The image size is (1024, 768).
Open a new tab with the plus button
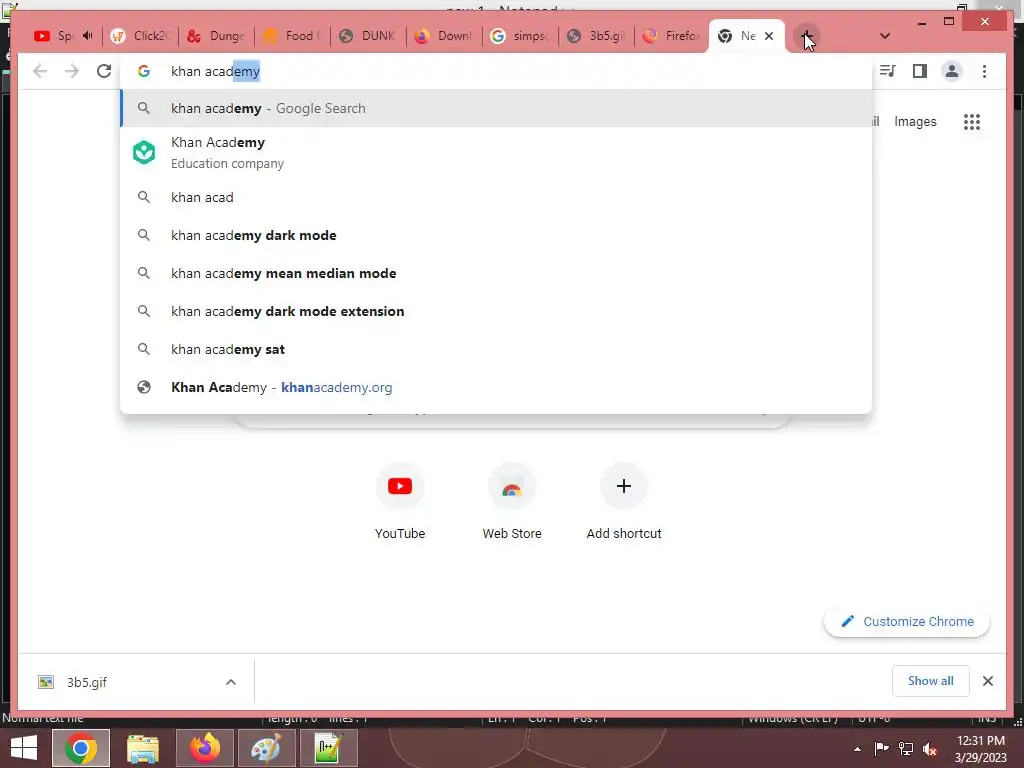pos(807,36)
